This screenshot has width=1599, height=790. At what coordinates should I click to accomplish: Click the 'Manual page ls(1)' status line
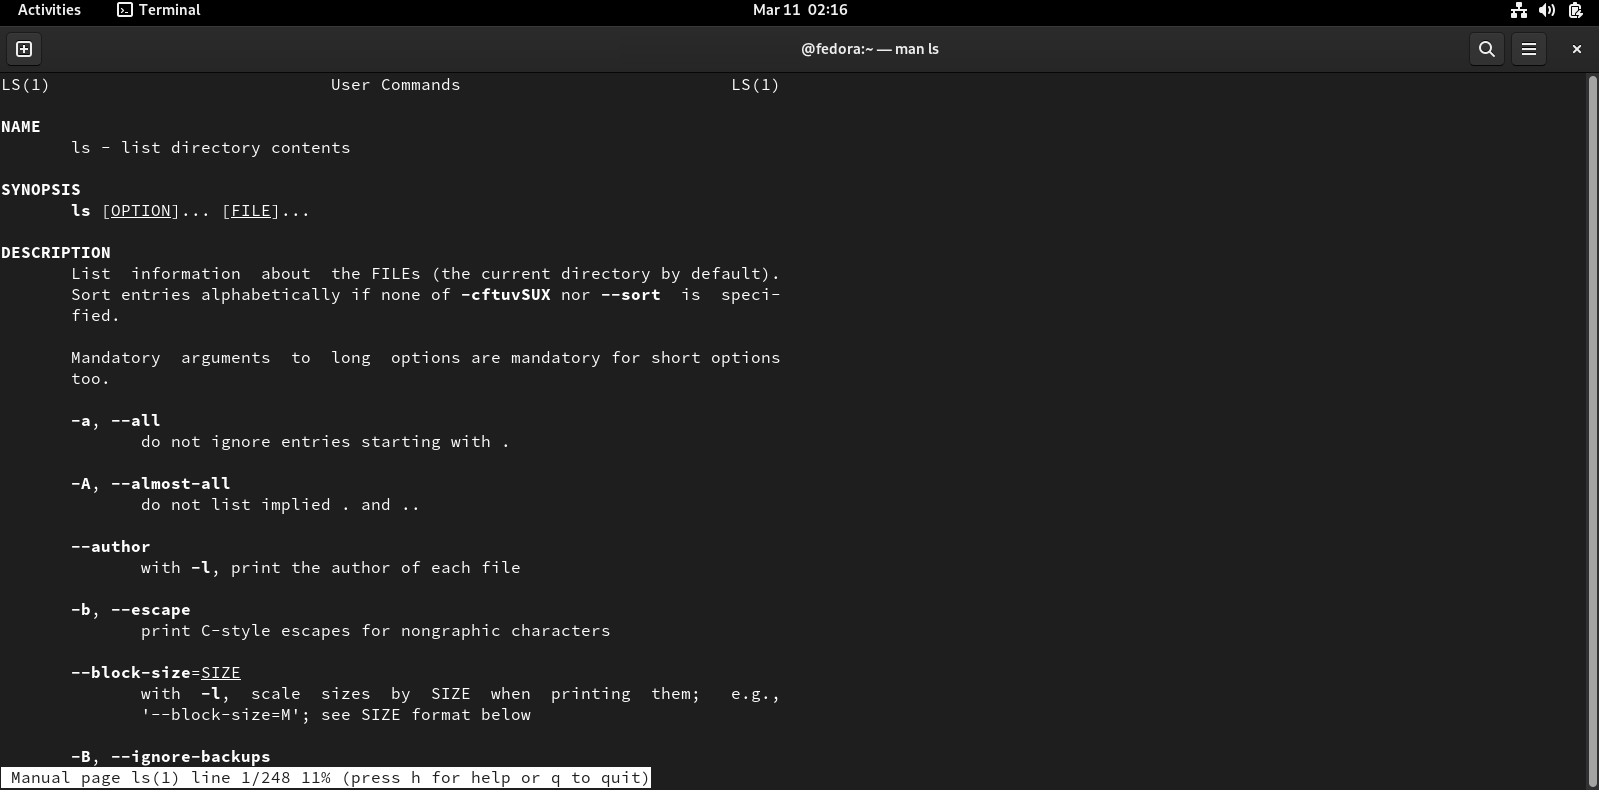pos(326,778)
